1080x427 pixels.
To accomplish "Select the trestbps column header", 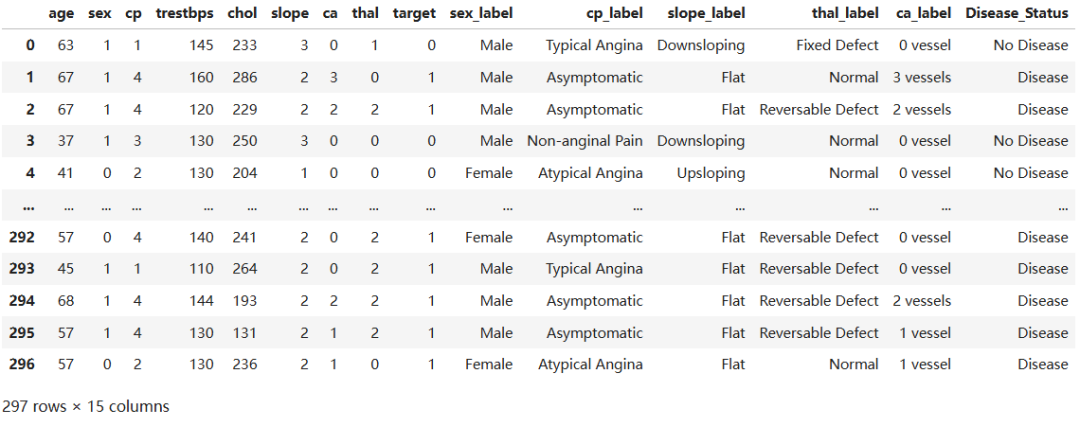I will pos(185,14).
